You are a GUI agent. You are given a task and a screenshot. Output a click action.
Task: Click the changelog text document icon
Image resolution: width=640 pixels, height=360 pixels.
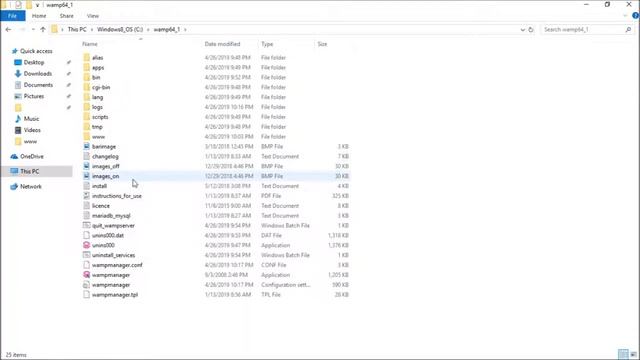click(x=87, y=156)
